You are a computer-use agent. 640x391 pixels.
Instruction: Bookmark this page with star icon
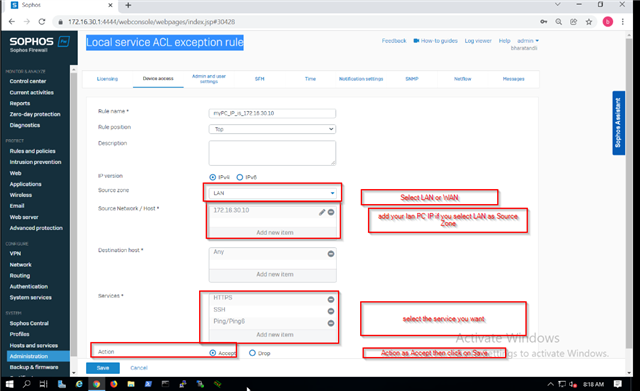(x=589, y=22)
